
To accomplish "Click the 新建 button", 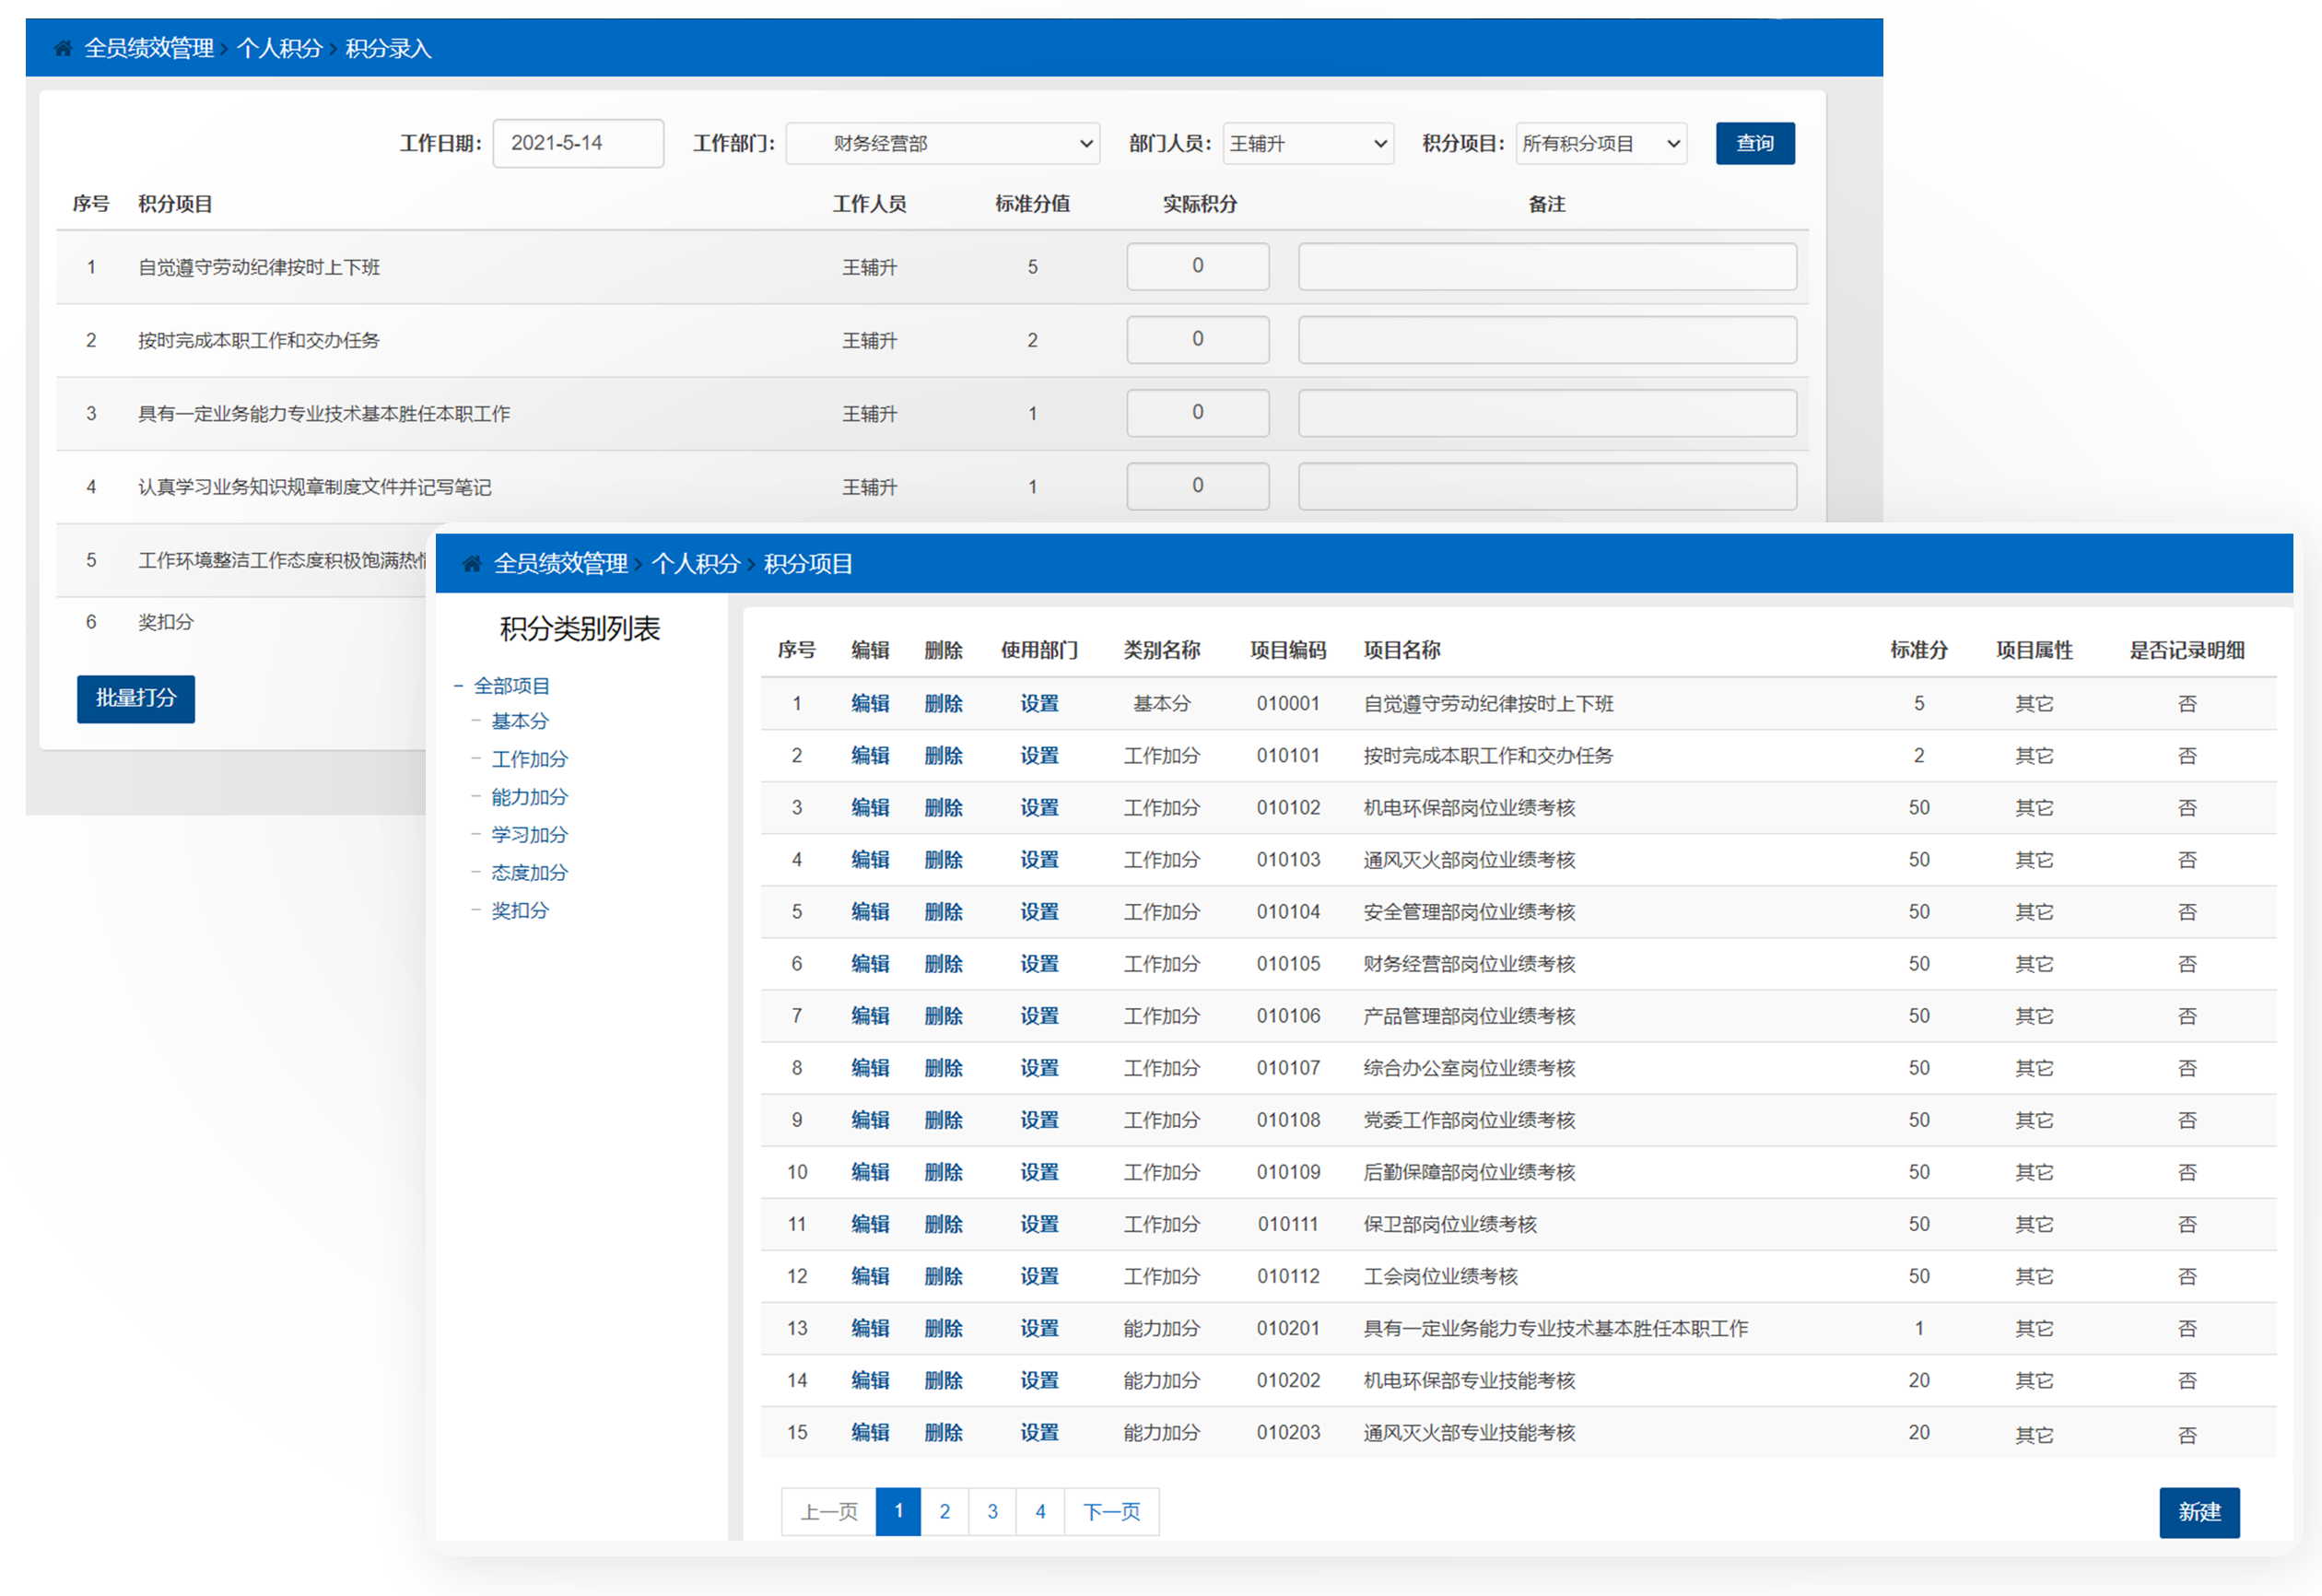I will click(x=2199, y=1511).
